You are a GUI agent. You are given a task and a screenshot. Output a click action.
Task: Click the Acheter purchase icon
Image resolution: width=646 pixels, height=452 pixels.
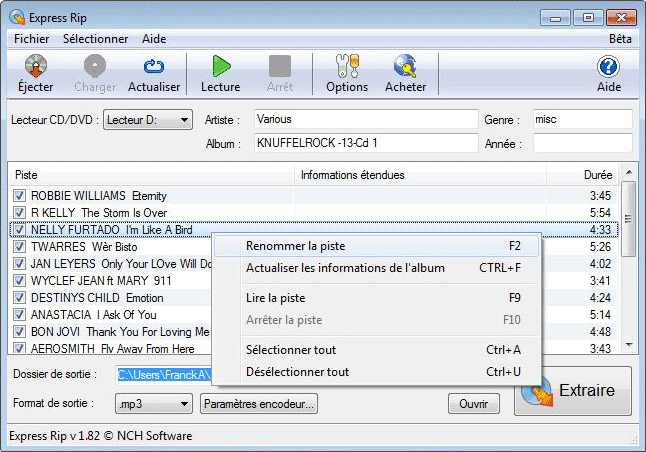[405, 66]
